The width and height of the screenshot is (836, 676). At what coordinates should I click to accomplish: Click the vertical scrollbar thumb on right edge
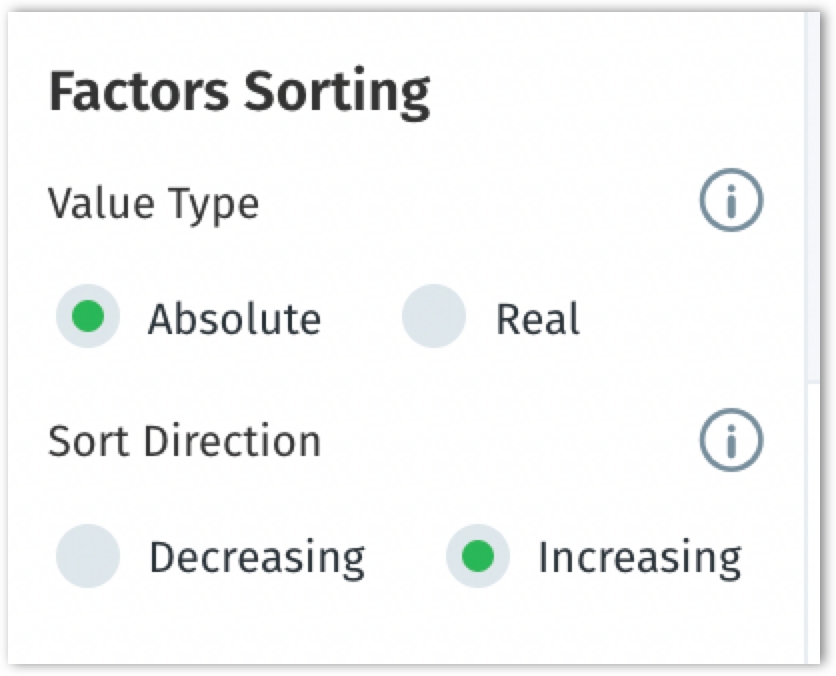[x=813, y=196]
